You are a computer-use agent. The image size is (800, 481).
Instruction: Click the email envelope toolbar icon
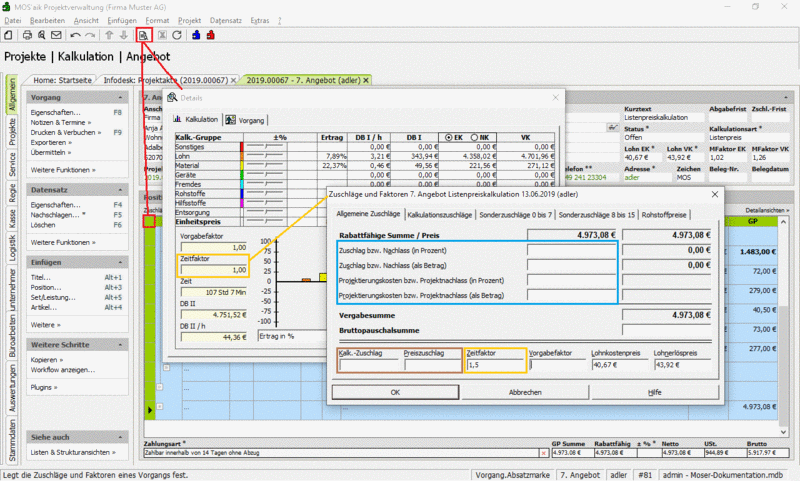click(56, 35)
